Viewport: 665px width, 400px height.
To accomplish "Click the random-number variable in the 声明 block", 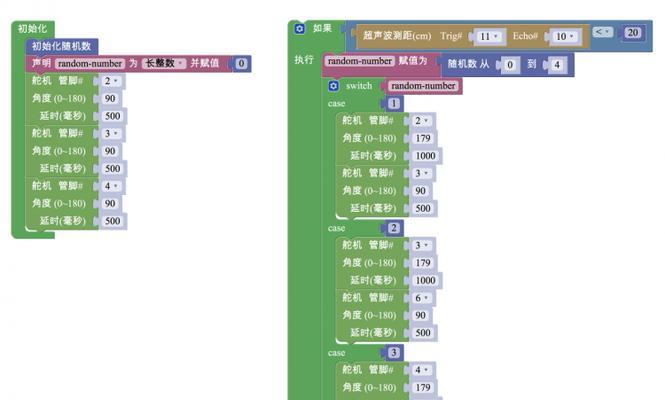I will point(90,64).
